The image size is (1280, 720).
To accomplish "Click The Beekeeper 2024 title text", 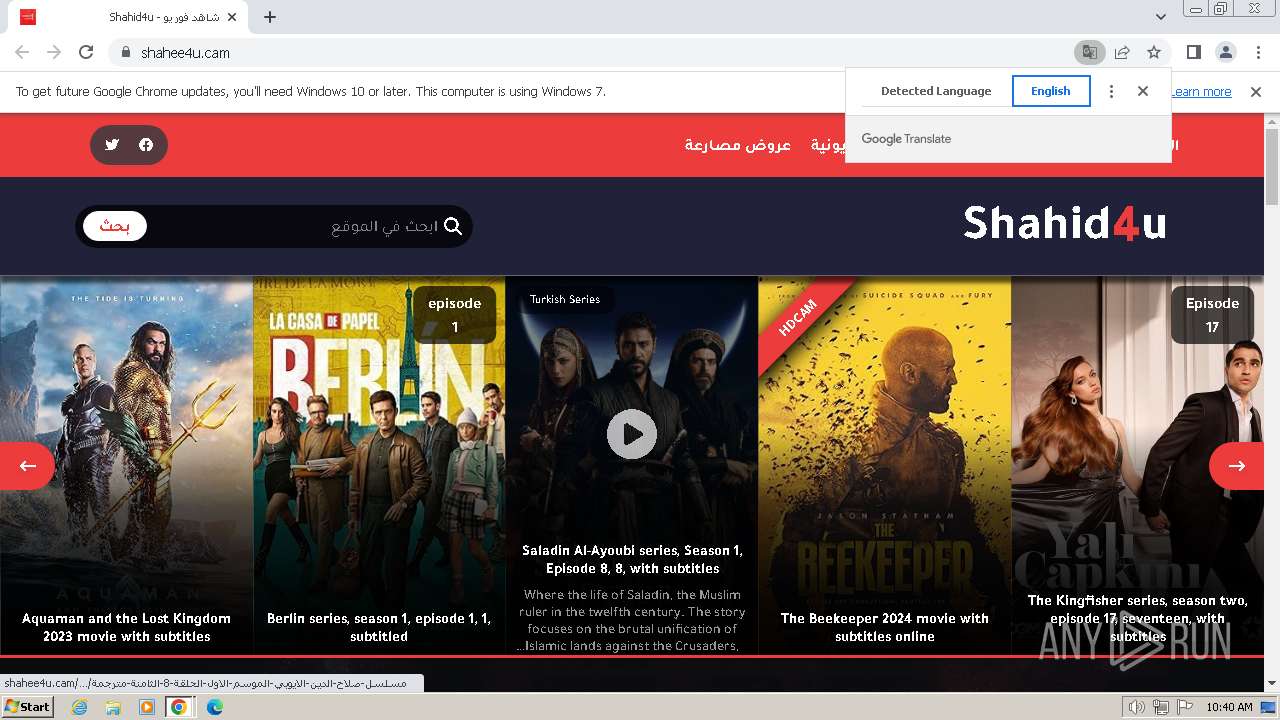I will tap(885, 627).
